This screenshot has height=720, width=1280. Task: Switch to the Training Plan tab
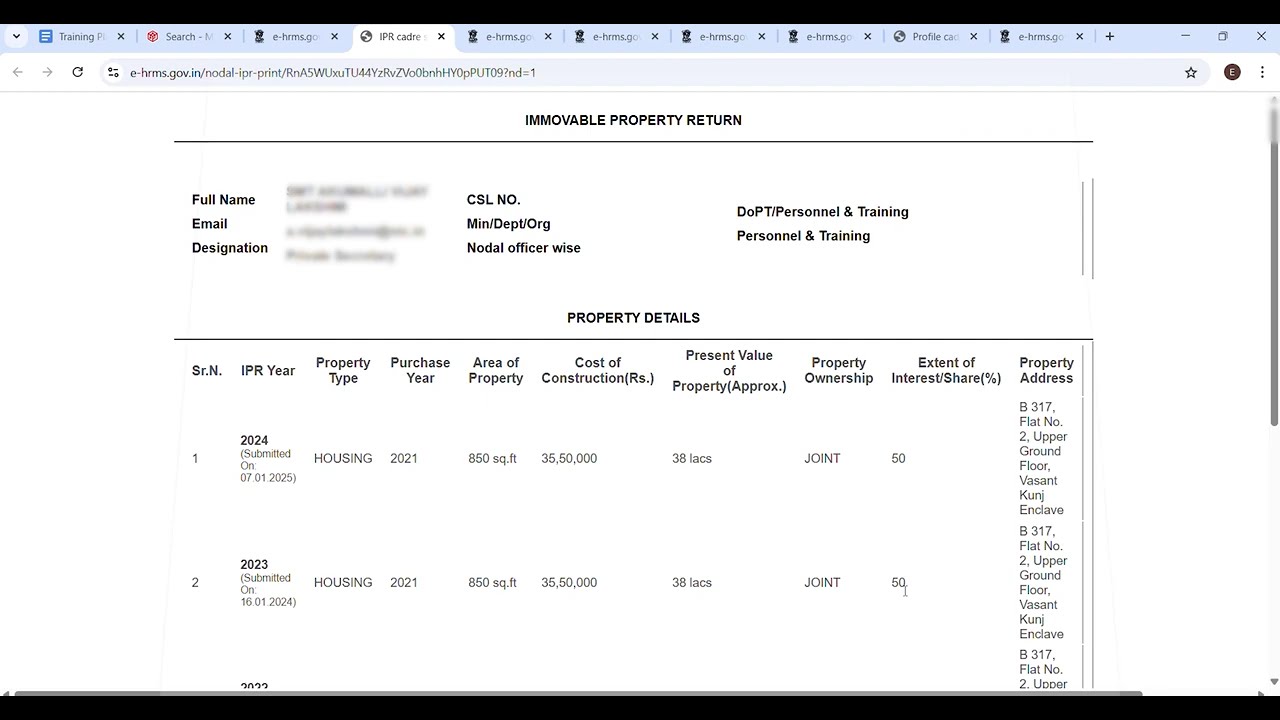[x=82, y=37]
